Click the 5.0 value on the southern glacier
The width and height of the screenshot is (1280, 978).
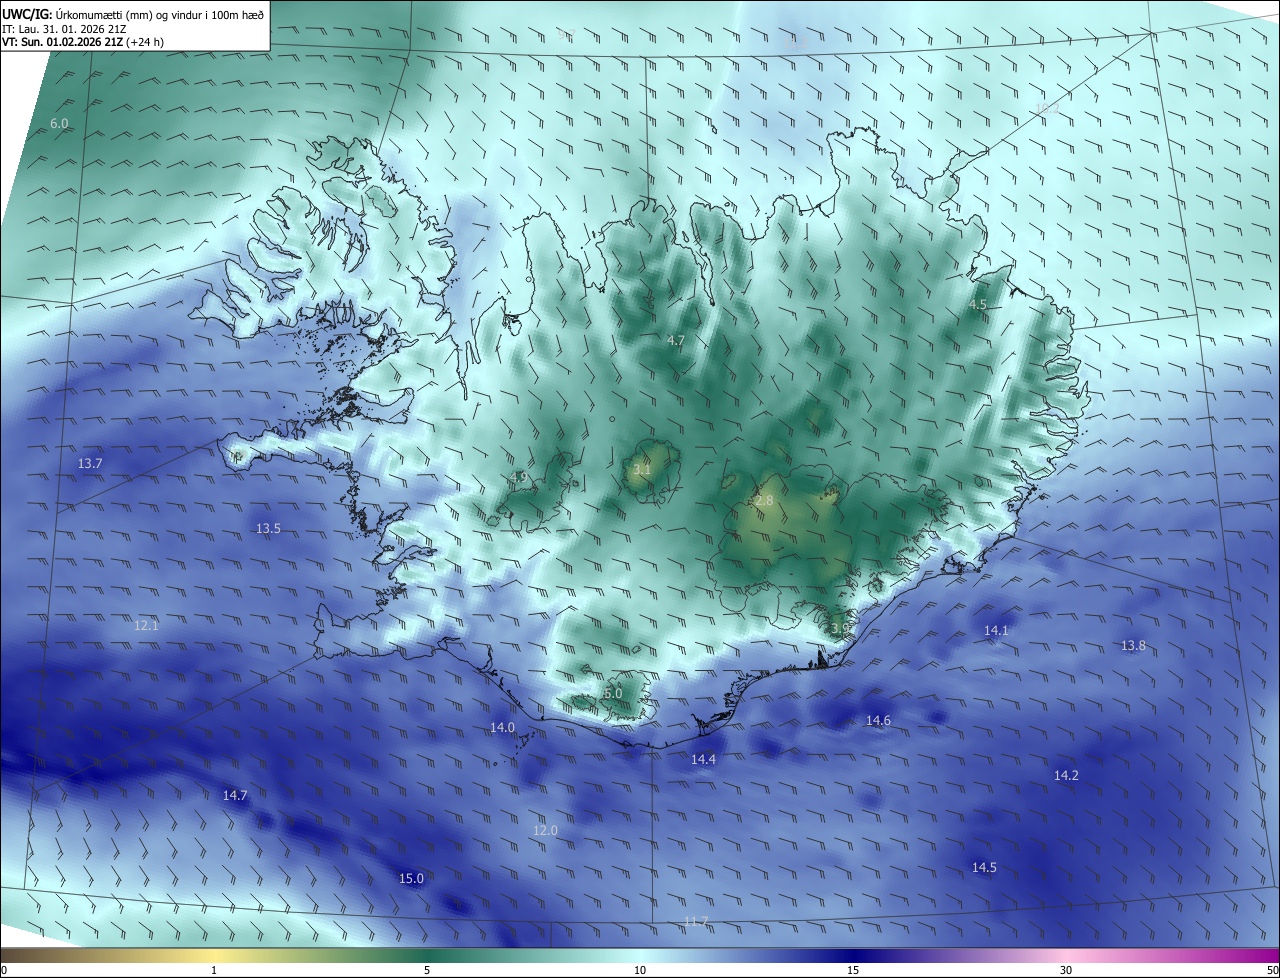[x=613, y=693]
